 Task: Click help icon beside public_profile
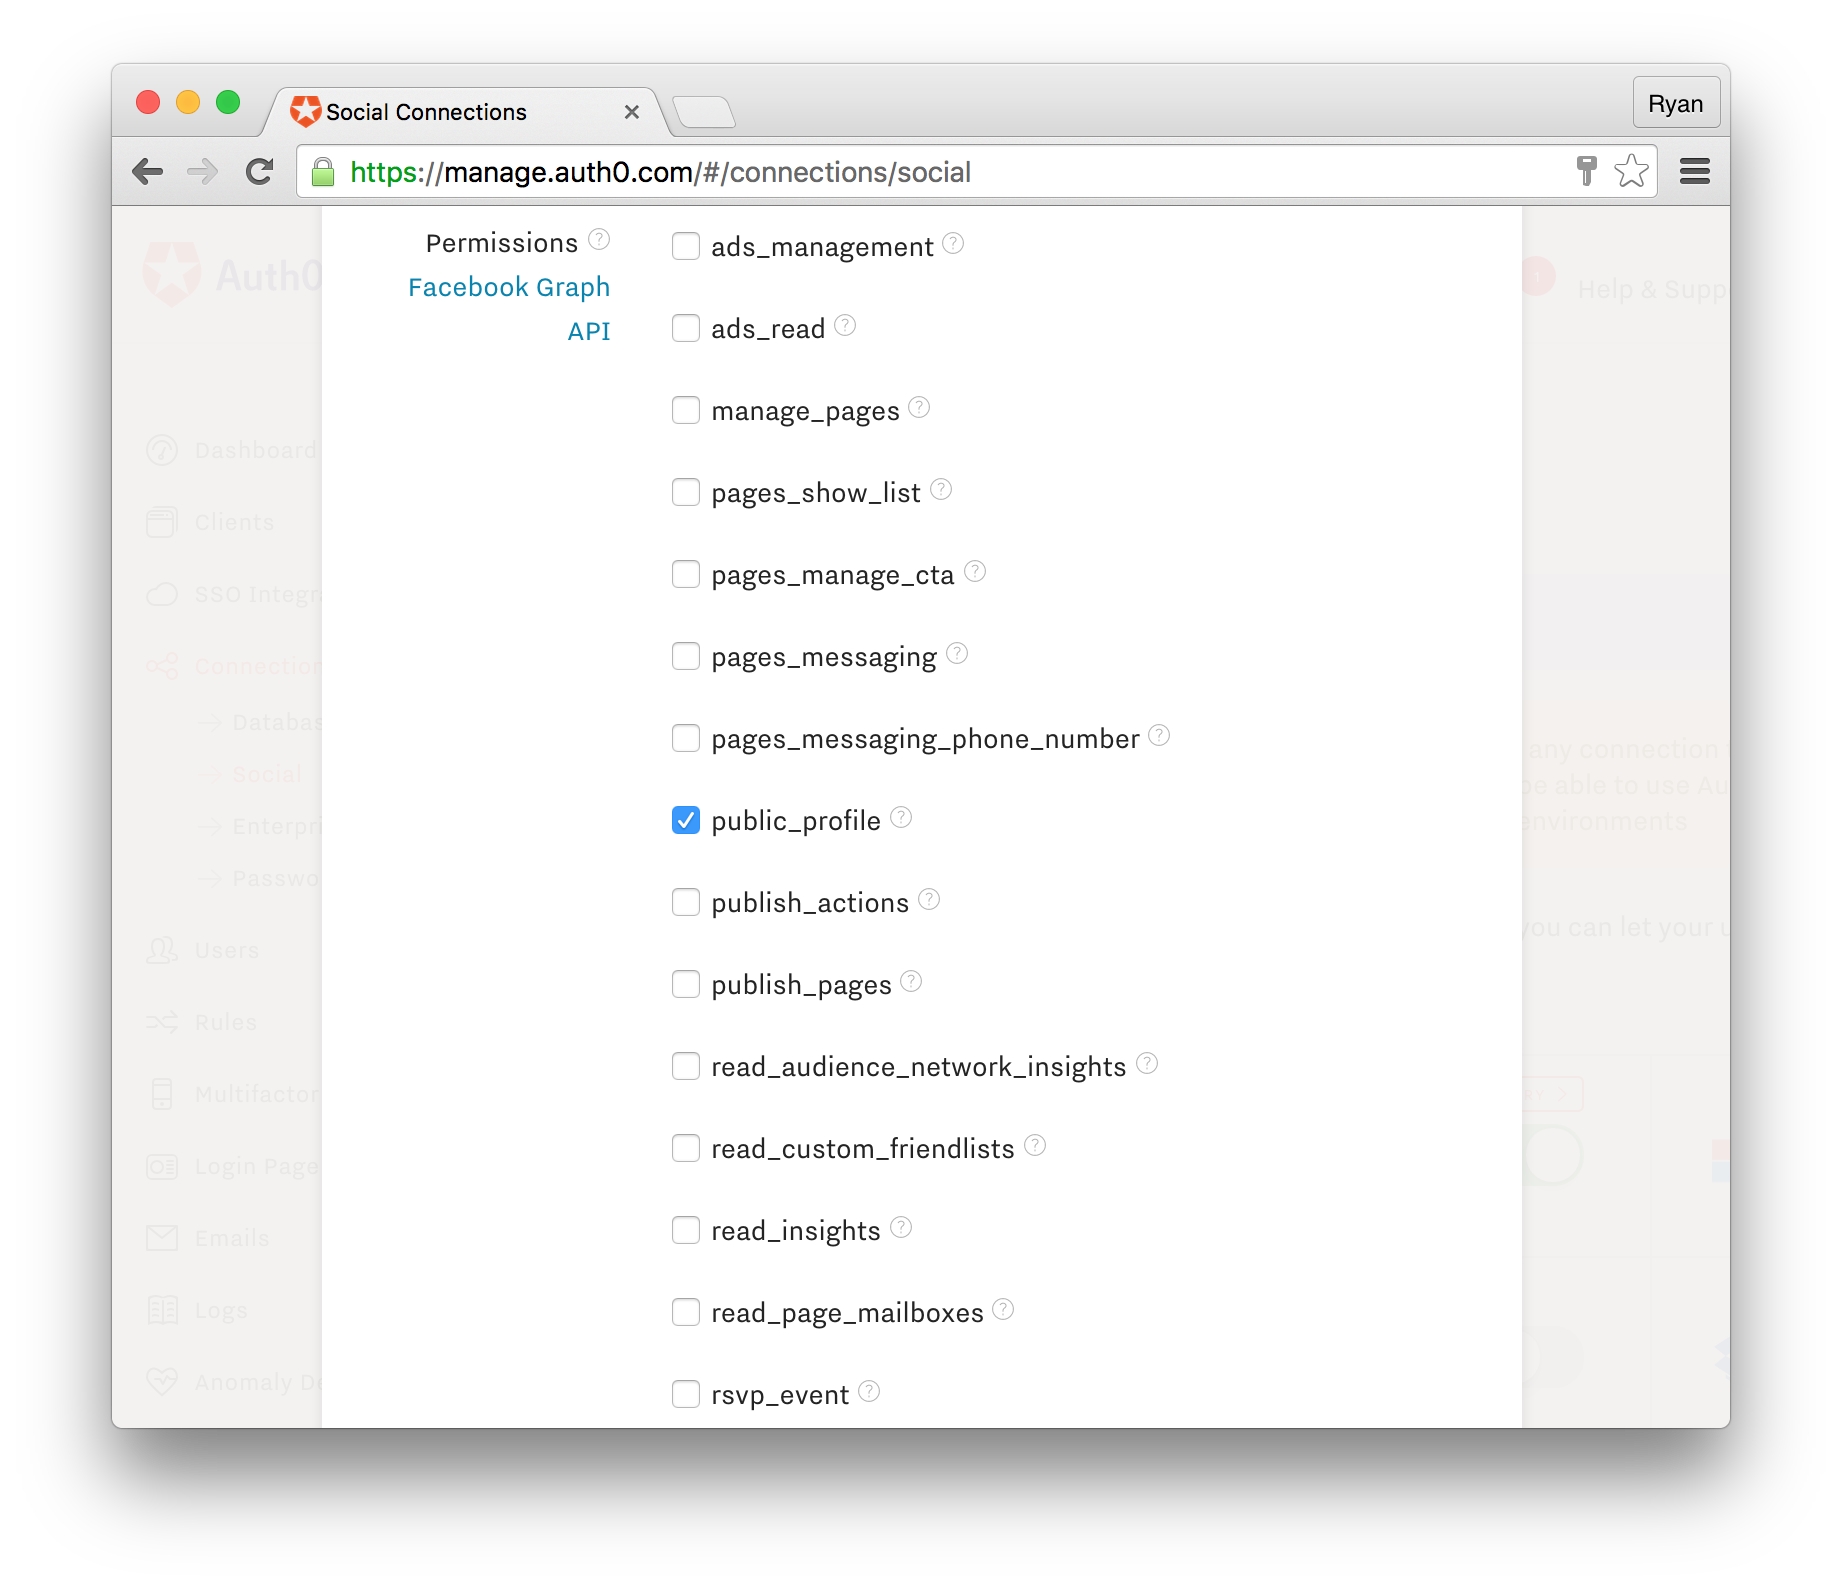pyautogui.click(x=901, y=817)
